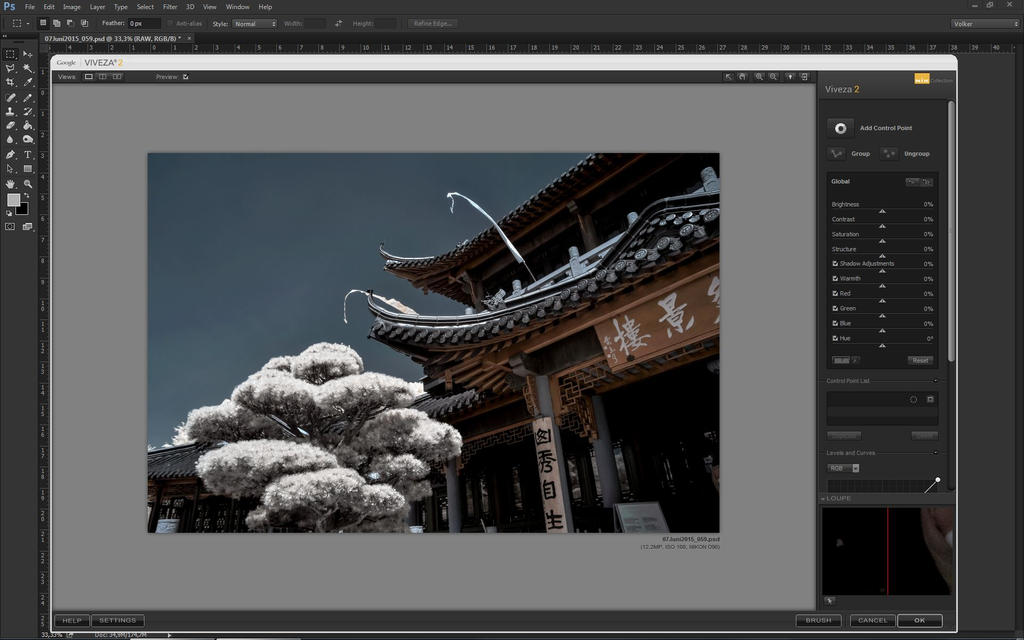Choose split preview view in Viveza

click(x=103, y=77)
